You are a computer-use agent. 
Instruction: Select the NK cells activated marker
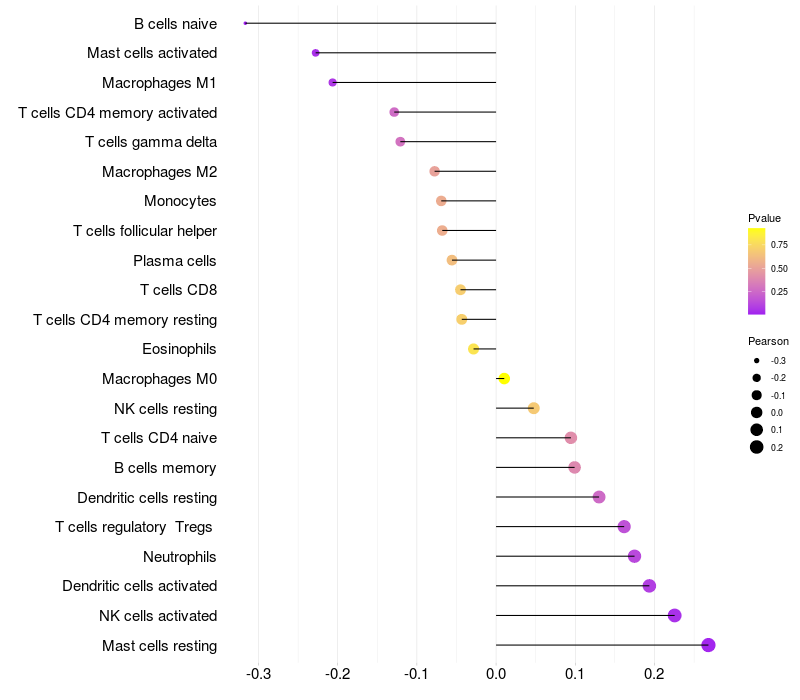(674, 615)
